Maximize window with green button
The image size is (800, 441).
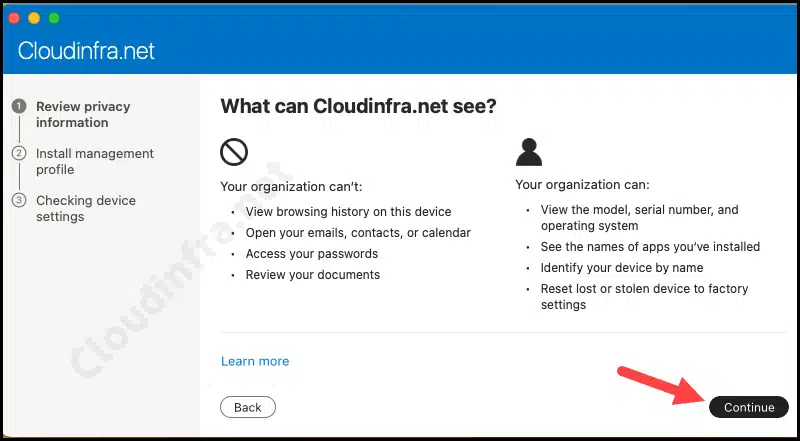[54, 18]
